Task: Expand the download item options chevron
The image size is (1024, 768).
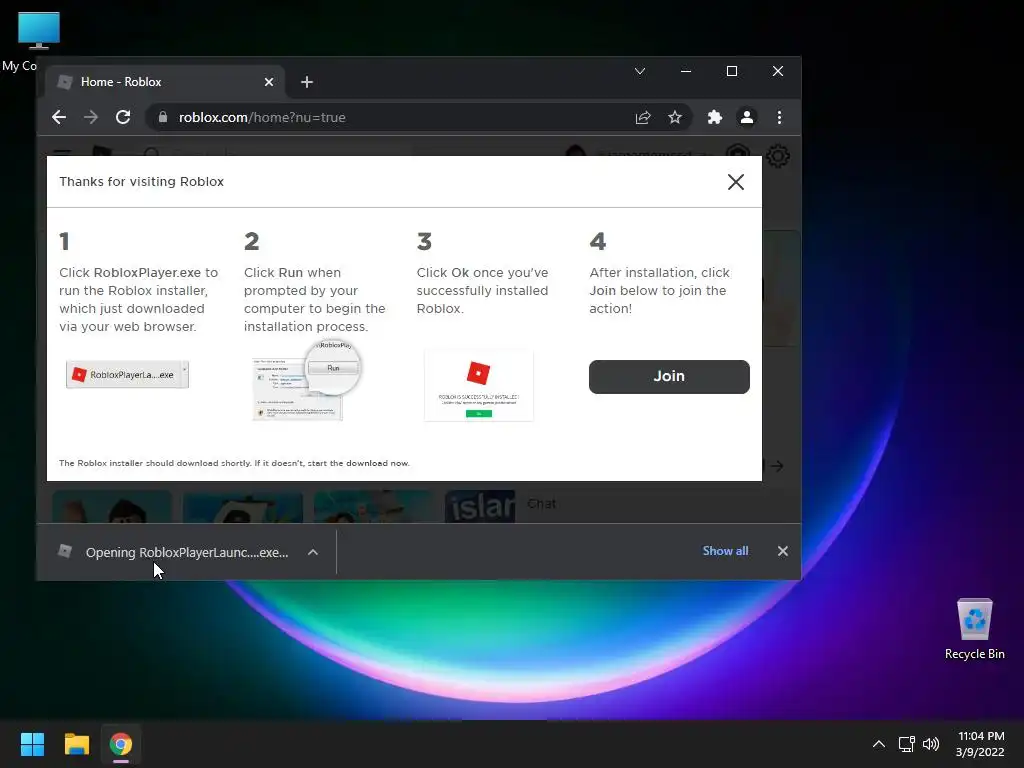Action: (313, 552)
